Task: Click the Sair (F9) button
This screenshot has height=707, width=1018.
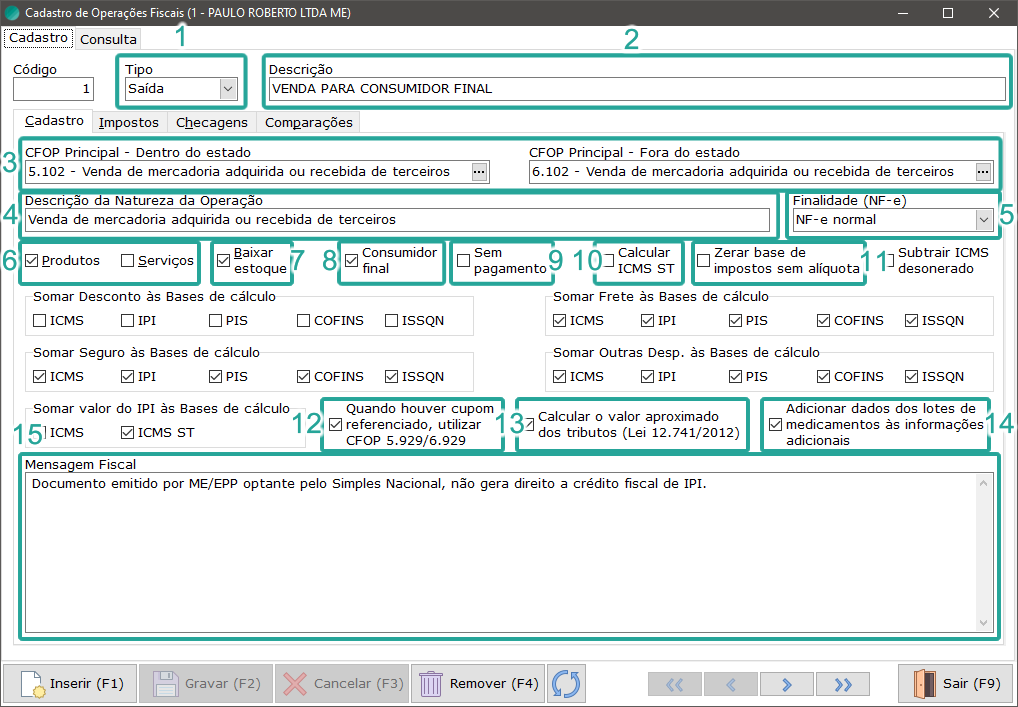Action: (955, 684)
